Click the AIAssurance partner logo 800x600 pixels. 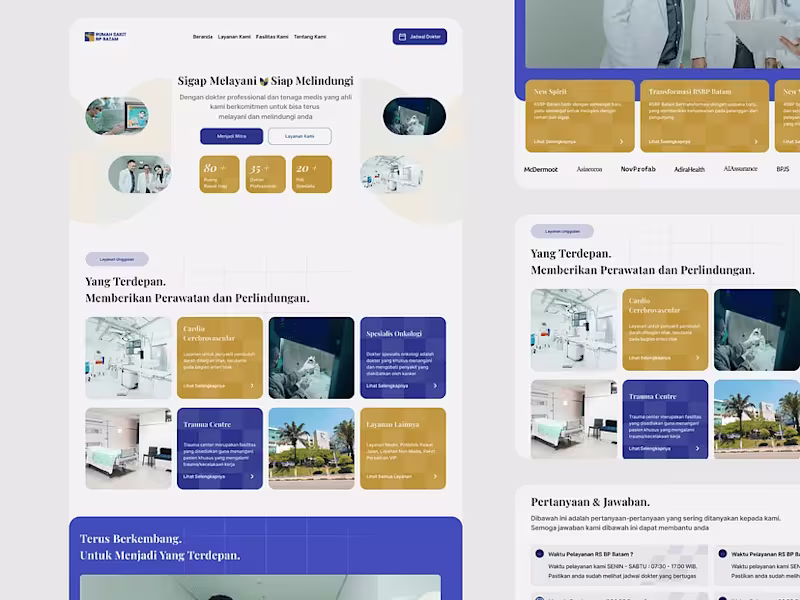point(740,169)
